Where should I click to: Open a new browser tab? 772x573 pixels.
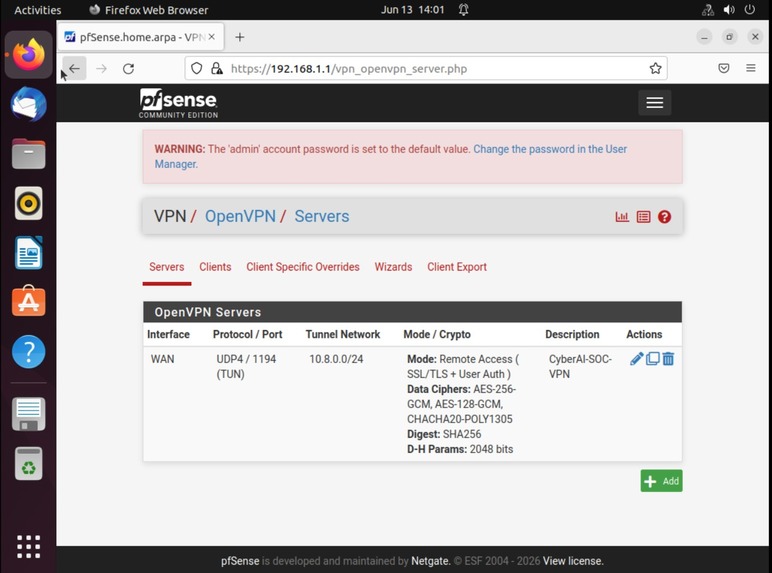point(240,37)
